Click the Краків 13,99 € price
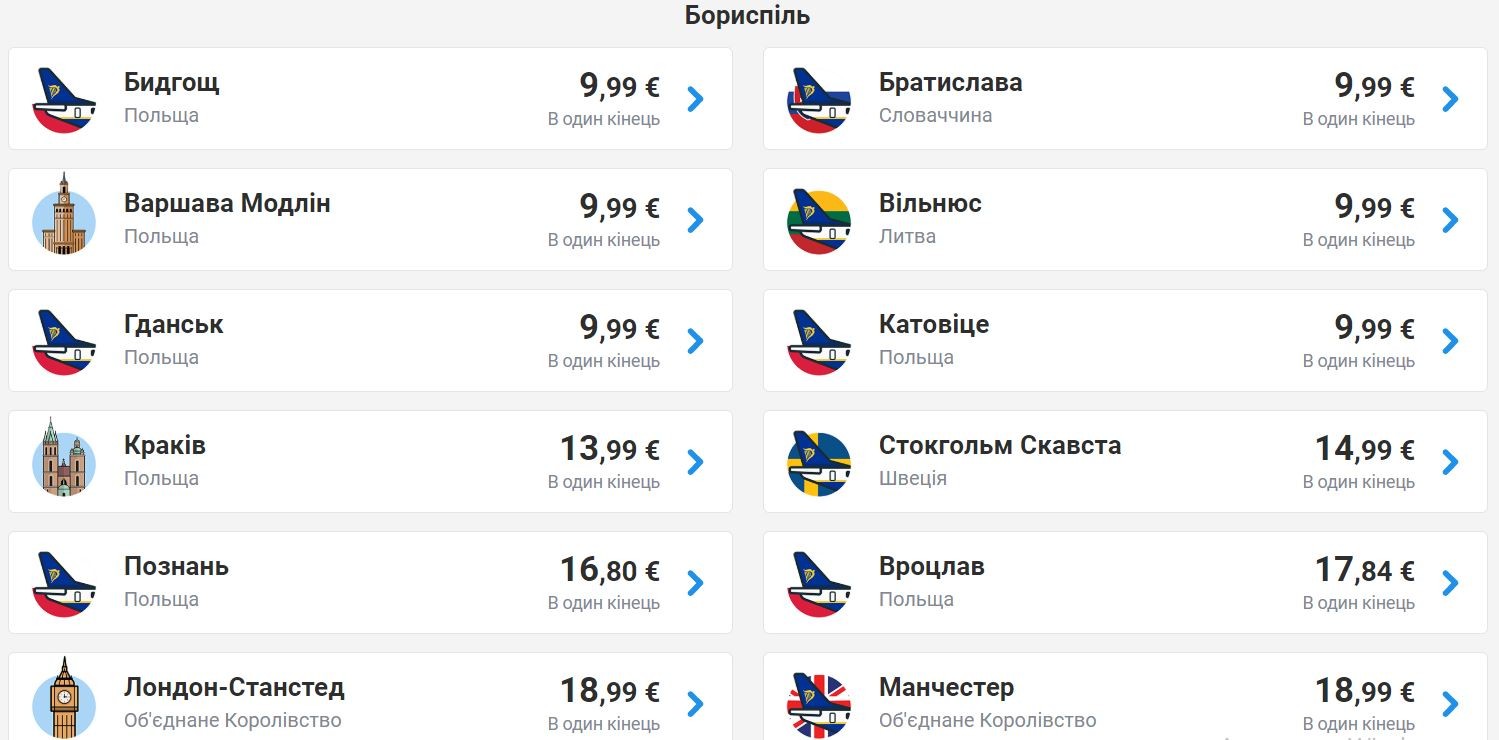This screenshot has height=740, width=1499. pos(609,449)
